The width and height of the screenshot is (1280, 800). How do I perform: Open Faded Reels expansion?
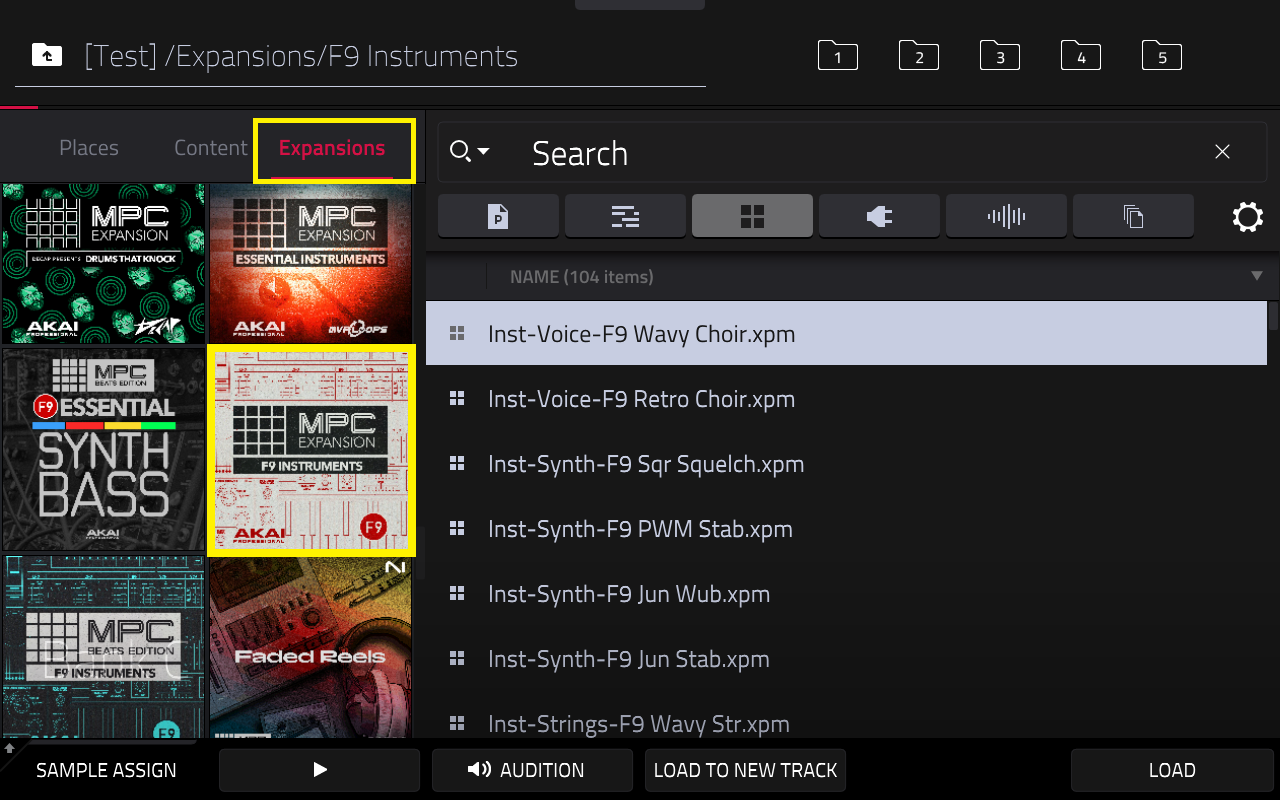(x=310, y=647)
